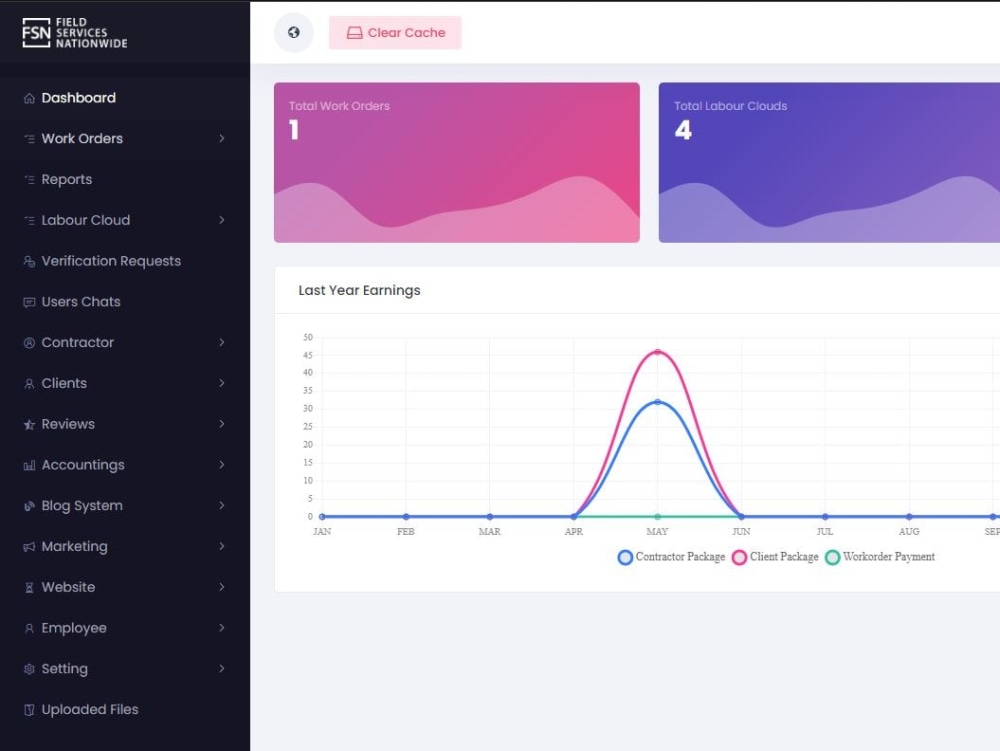The image size is (1000, 751).
Task: Click the Dashboard home icon
Action: tap(29, 98)
